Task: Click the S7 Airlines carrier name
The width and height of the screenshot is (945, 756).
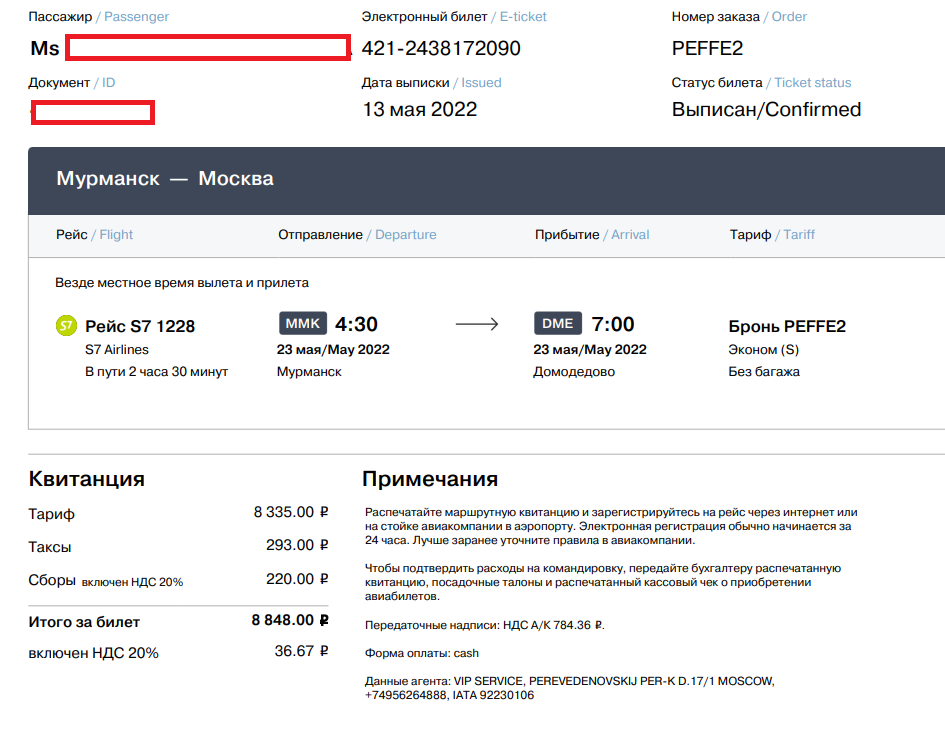Action: coord(117,350)
